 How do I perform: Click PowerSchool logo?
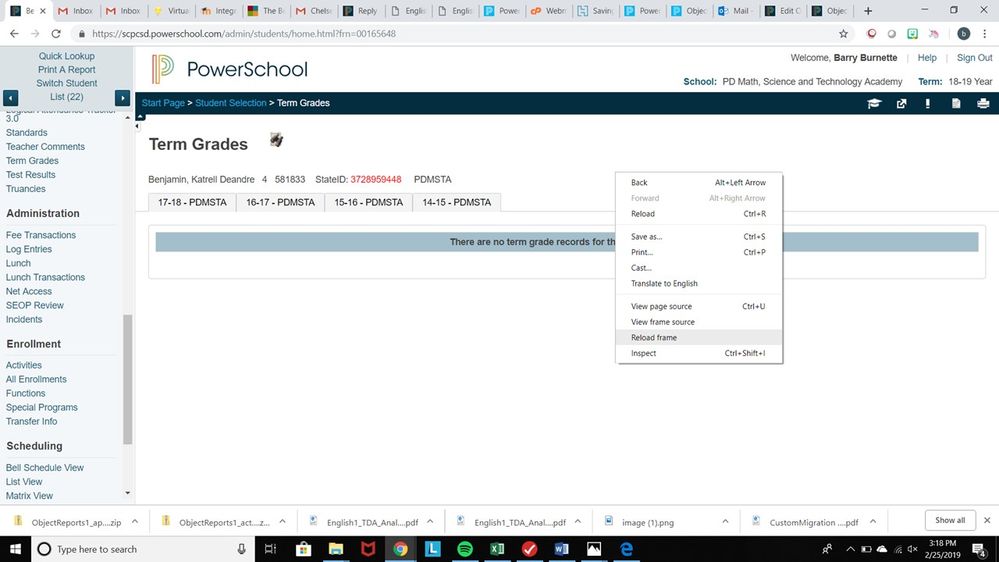229,69
